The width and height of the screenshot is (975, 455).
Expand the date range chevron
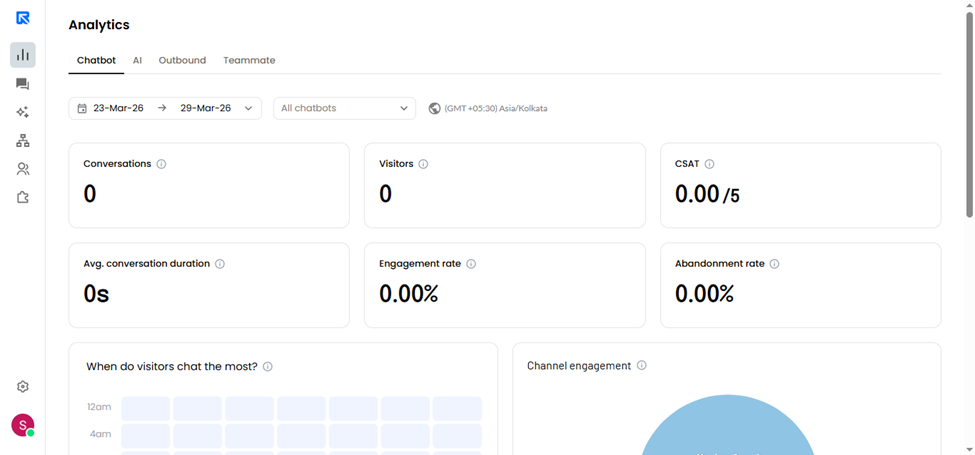(249, 108)
